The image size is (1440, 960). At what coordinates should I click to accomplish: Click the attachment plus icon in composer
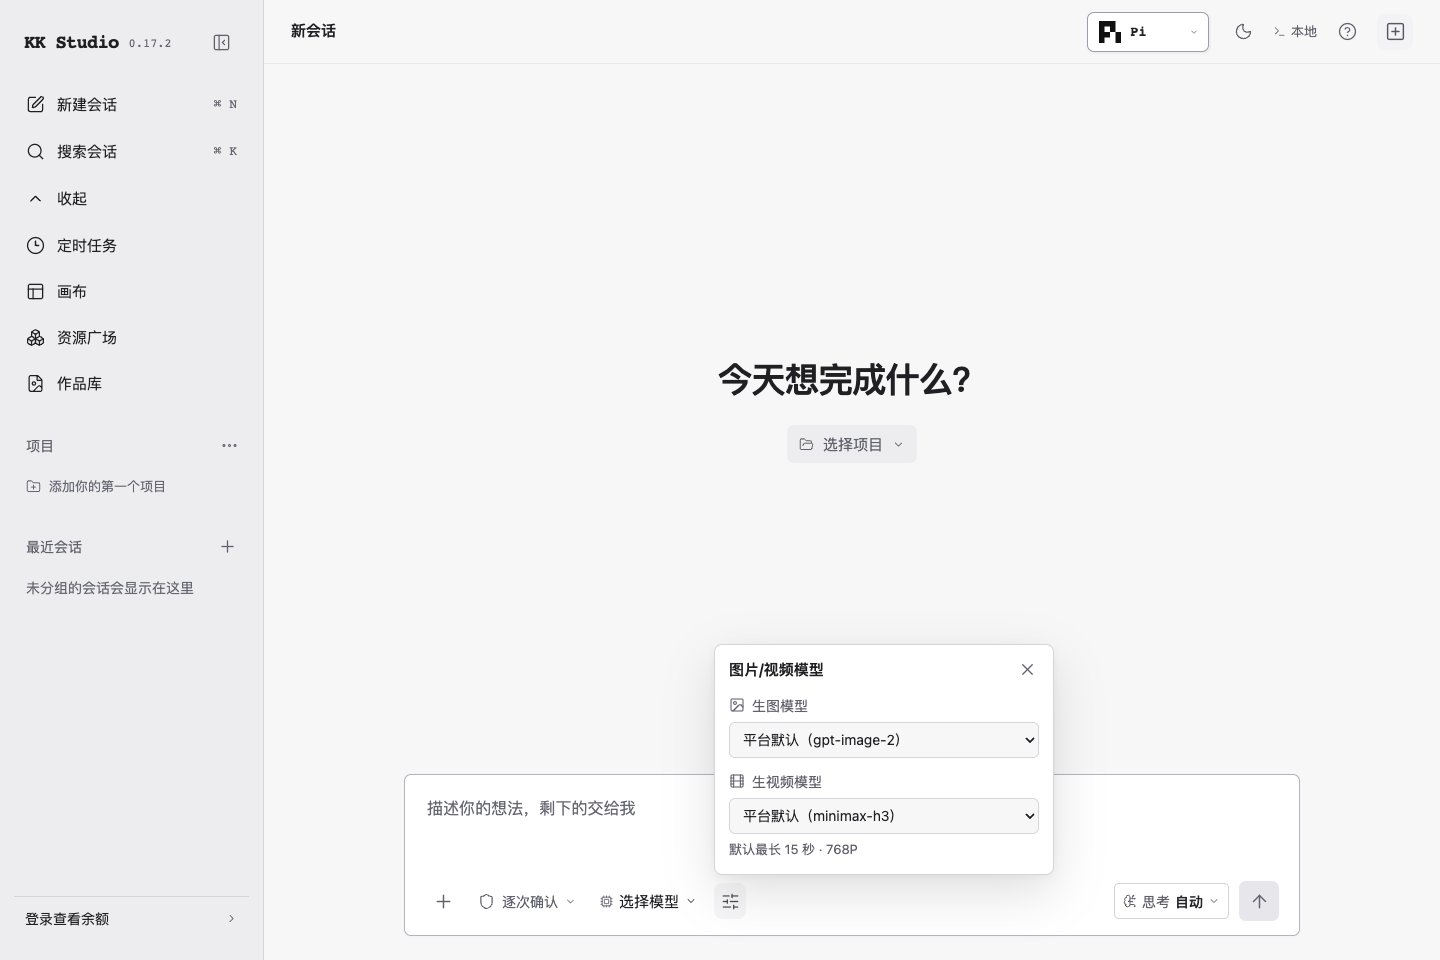443,901
